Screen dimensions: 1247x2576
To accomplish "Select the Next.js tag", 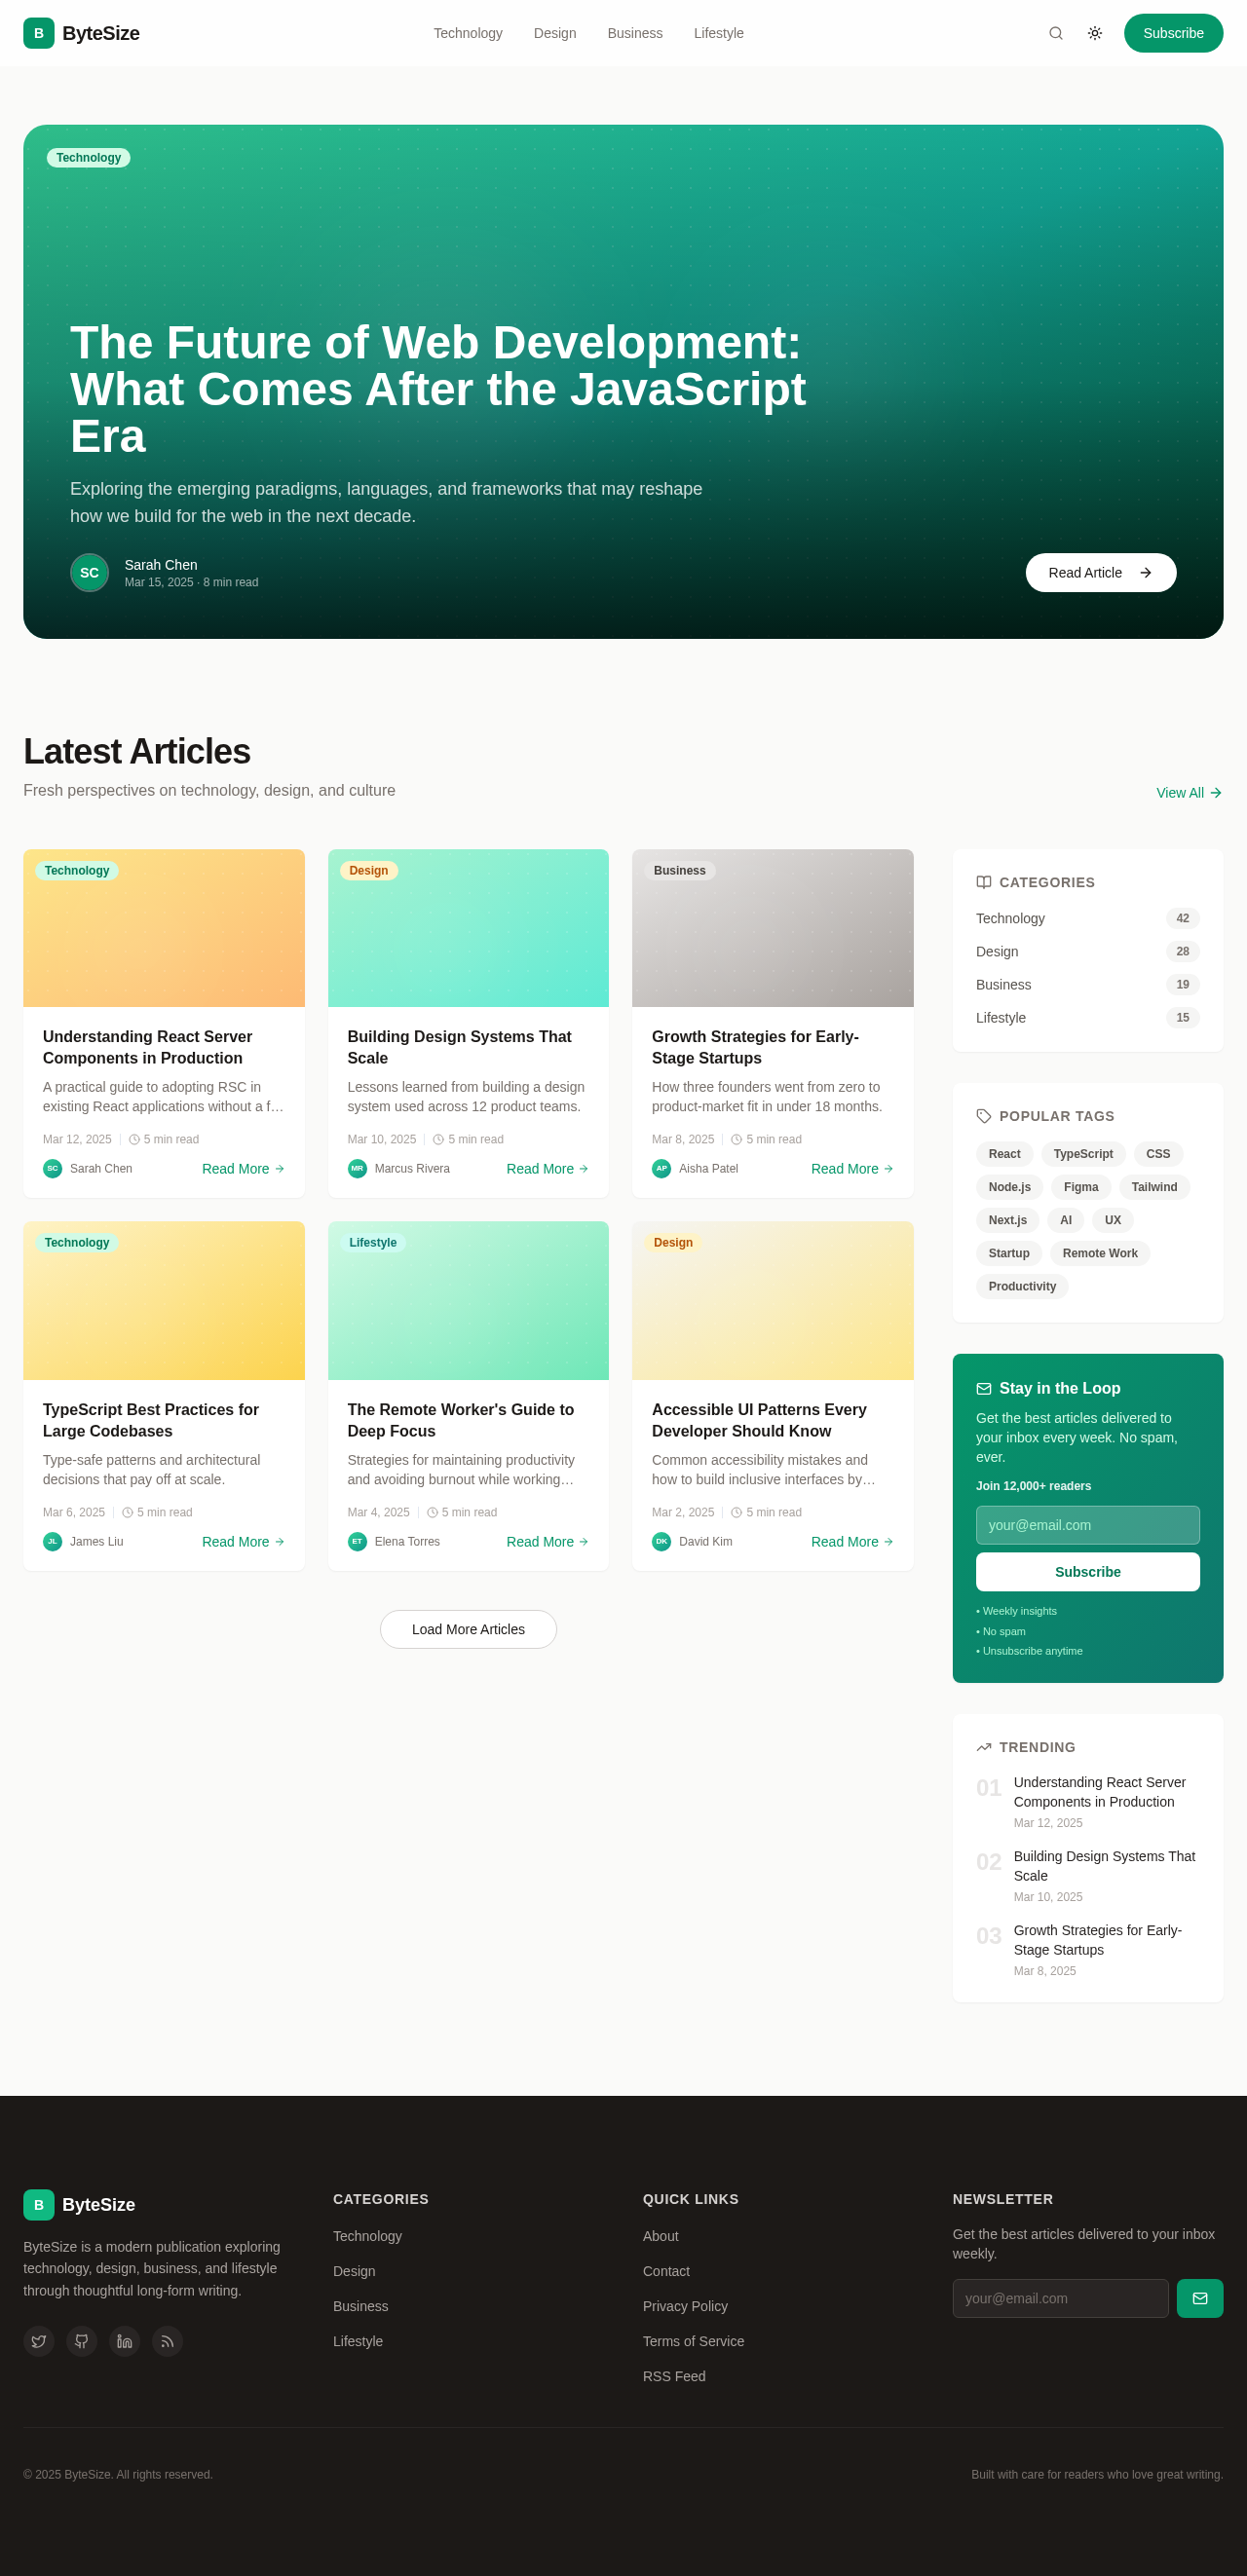I will [1007, 1220].
